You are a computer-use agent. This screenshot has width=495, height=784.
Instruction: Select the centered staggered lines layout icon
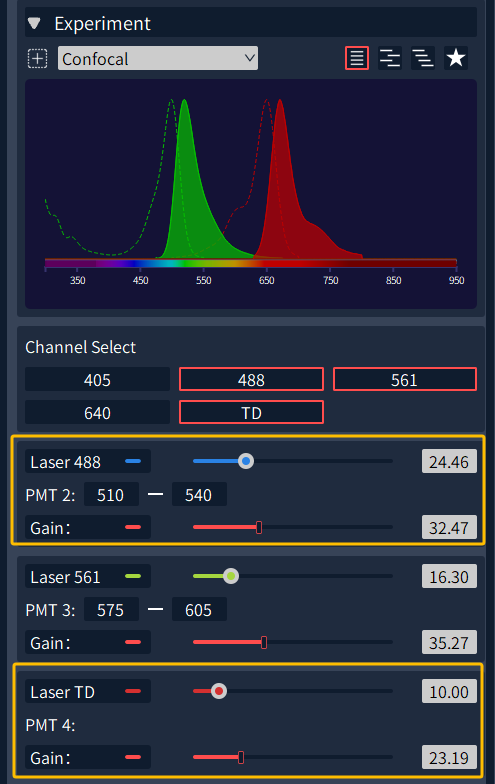tap(390, 58)
